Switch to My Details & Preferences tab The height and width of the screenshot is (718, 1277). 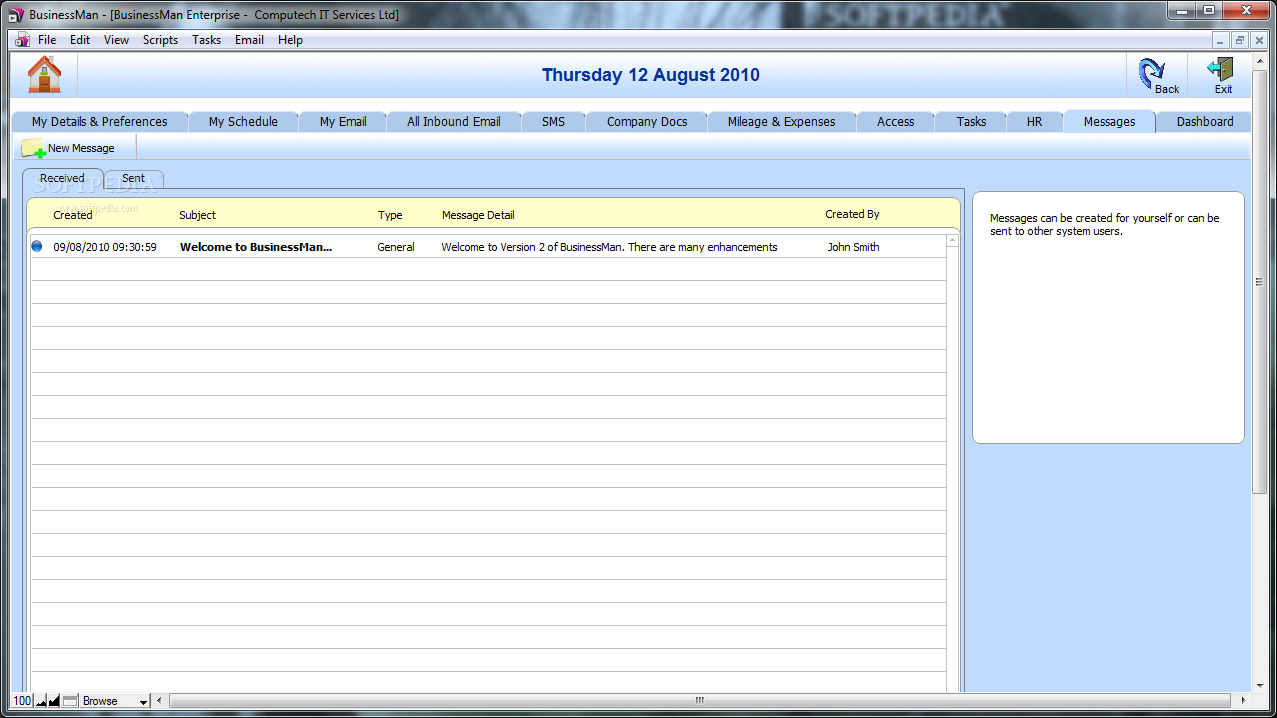[x=100, y=122]
